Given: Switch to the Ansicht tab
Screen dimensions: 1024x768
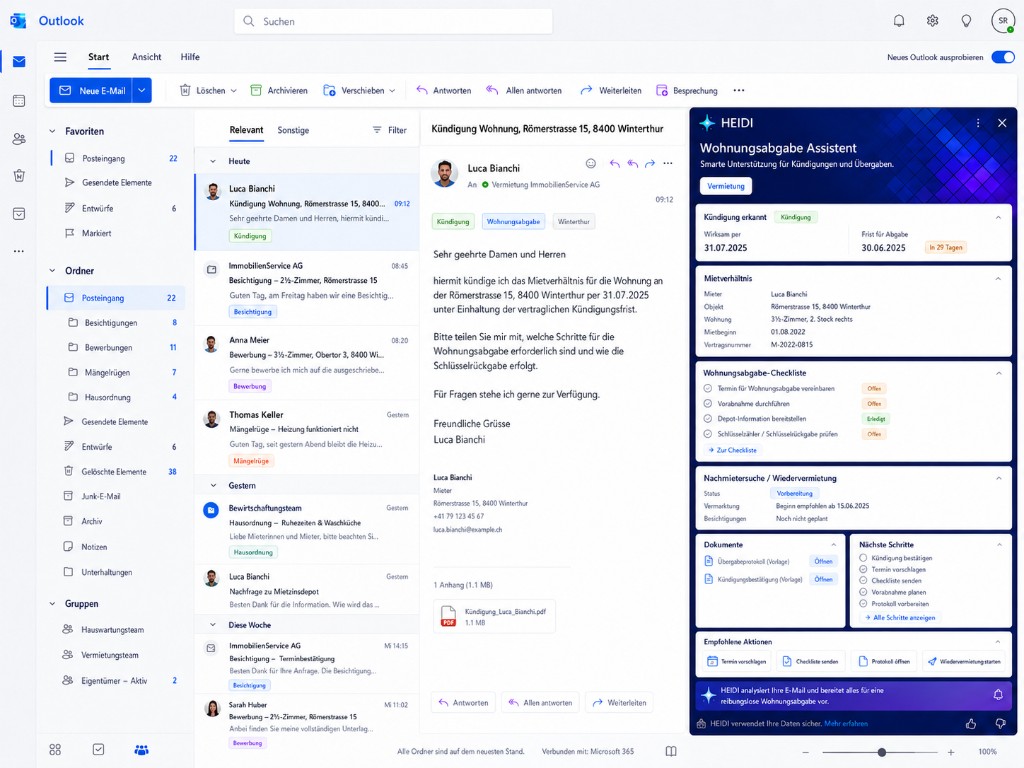Looking at the screenshot, I should tap(146, 57).
